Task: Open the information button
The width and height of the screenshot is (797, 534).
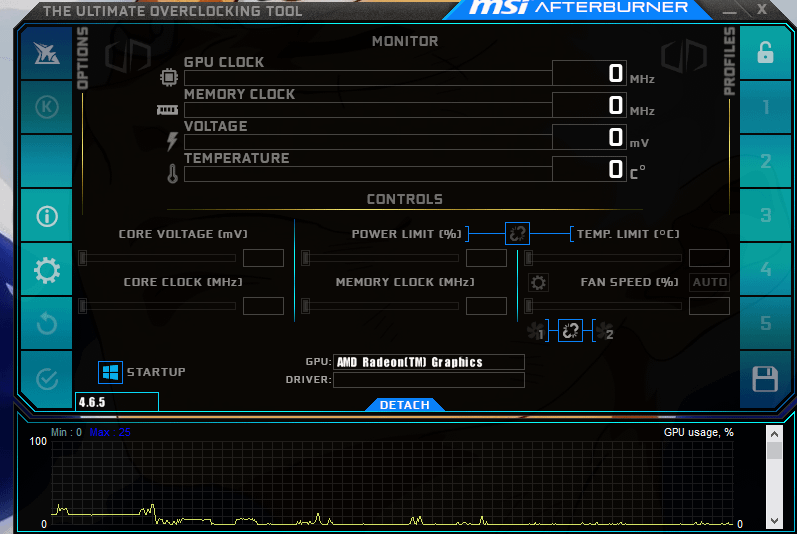Action: pos(47,216)
